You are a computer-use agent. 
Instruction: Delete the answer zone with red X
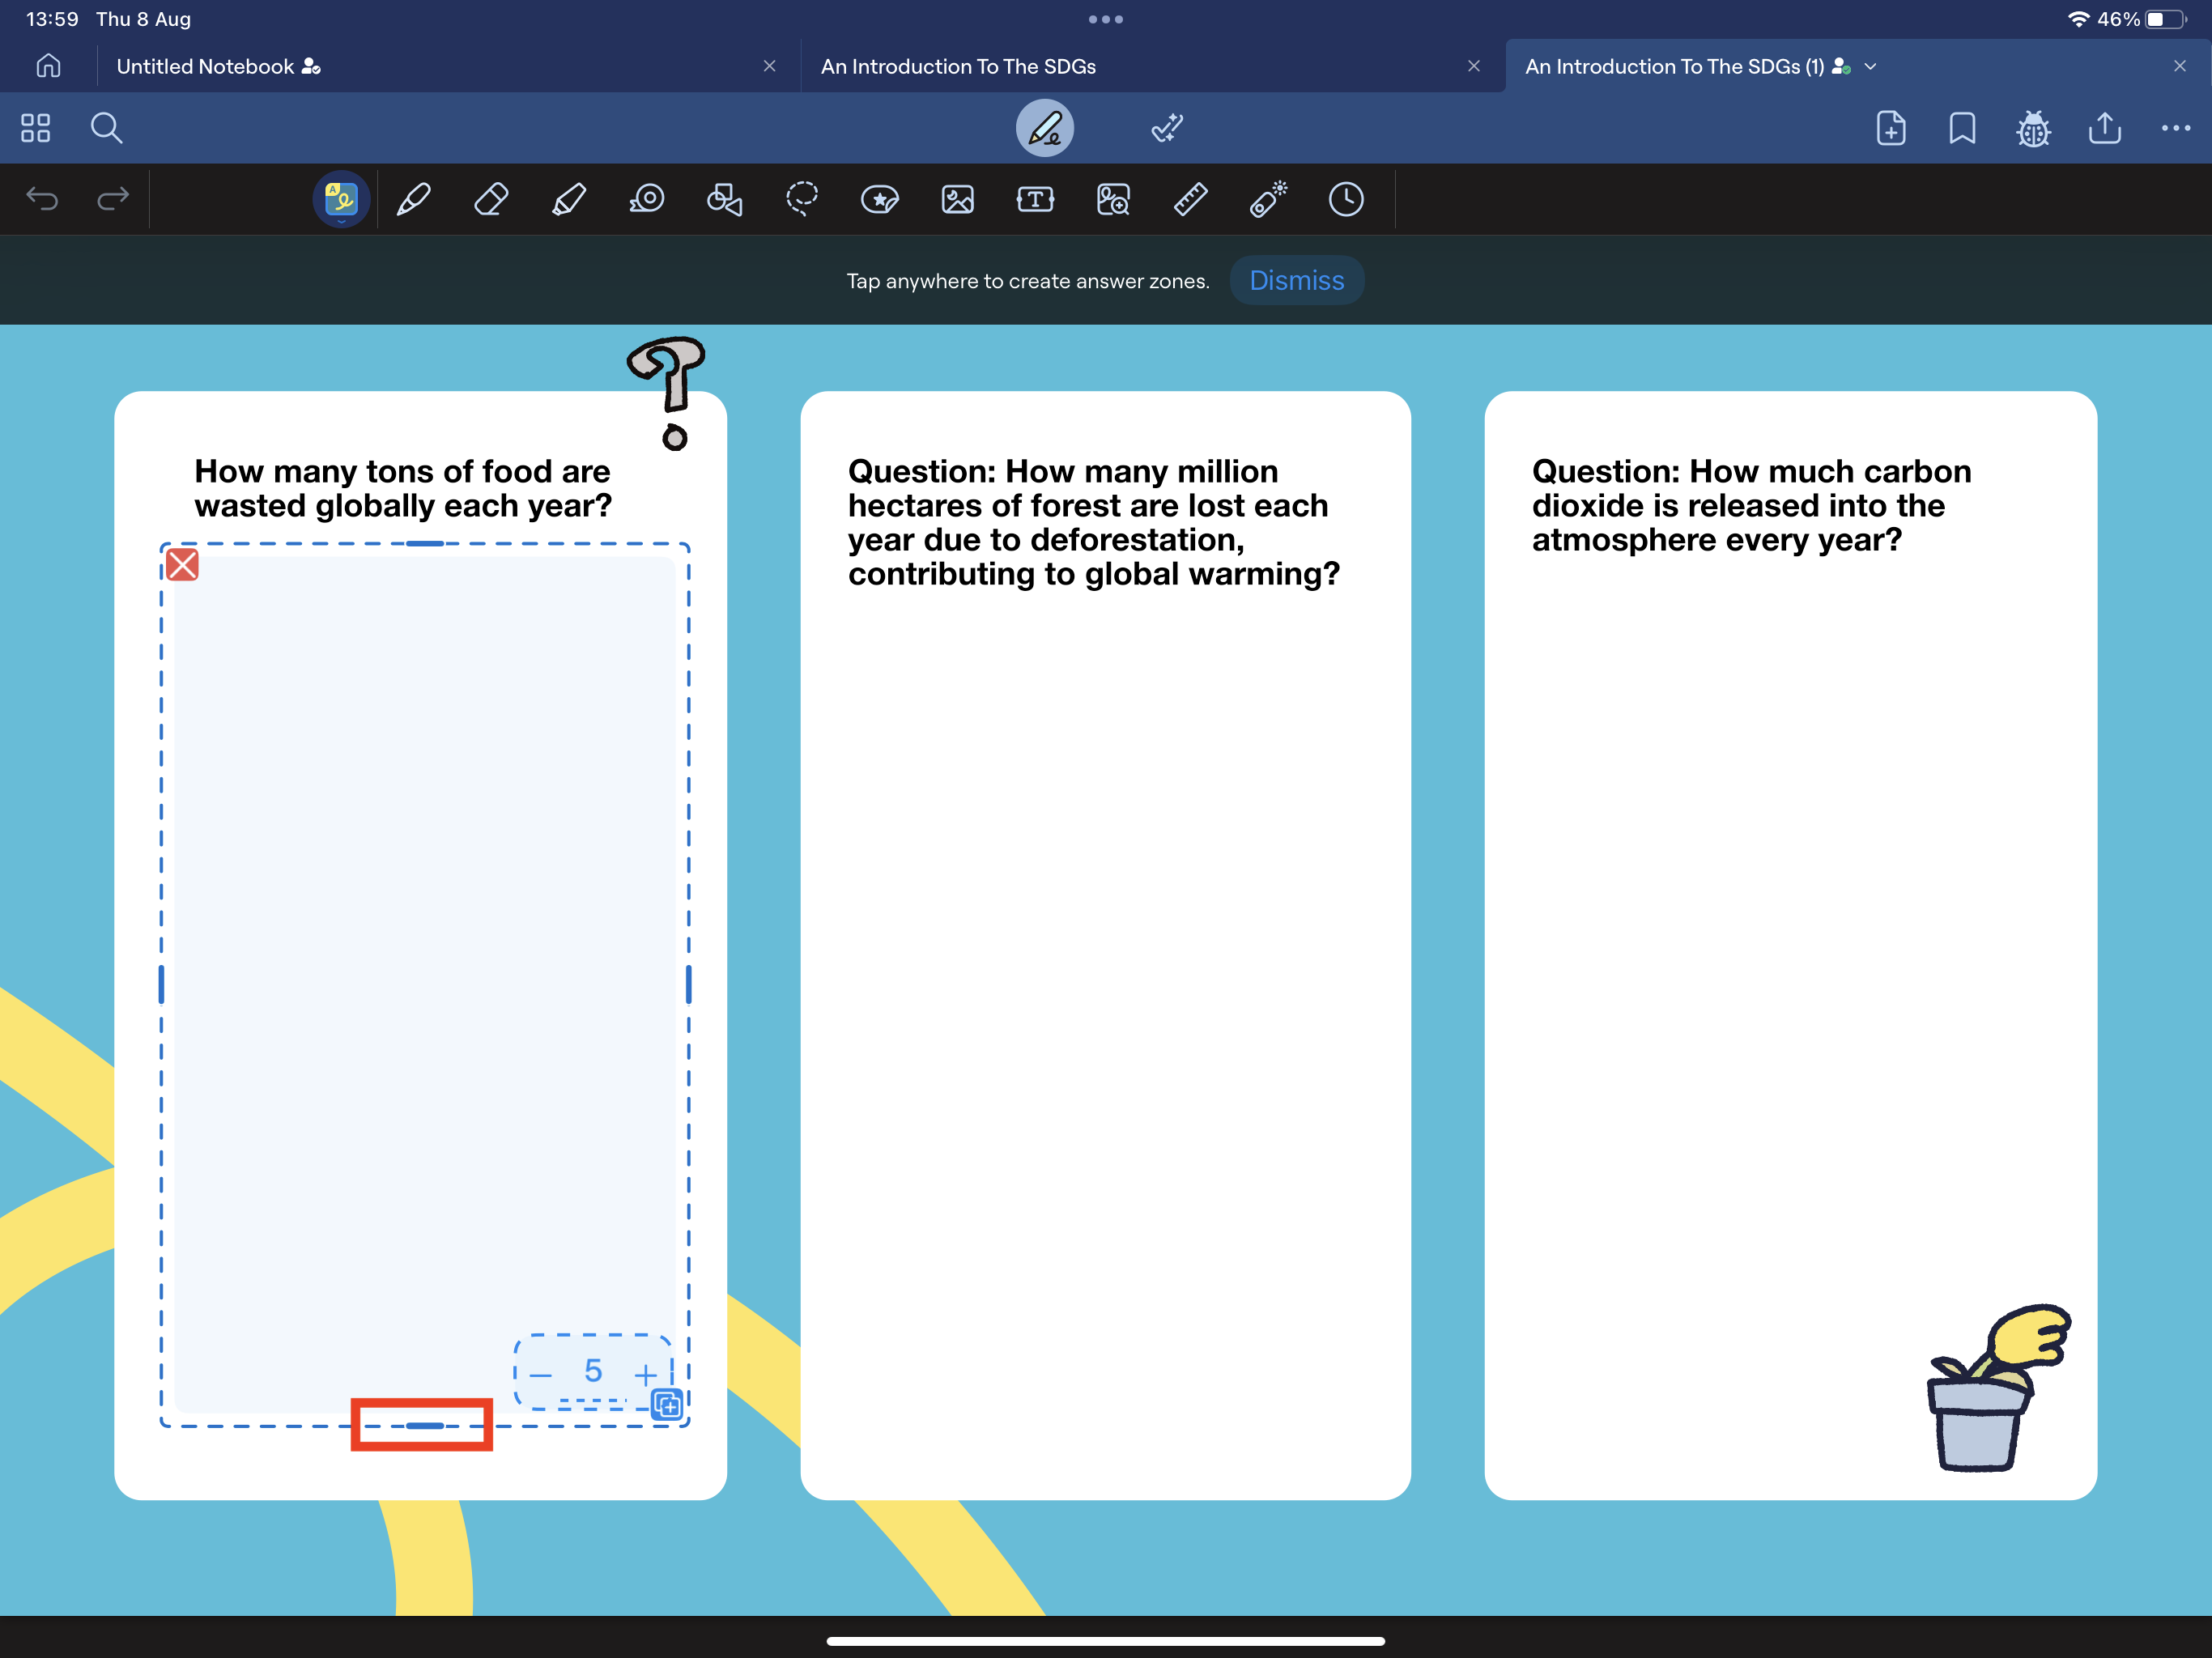(x=182, y=565)
